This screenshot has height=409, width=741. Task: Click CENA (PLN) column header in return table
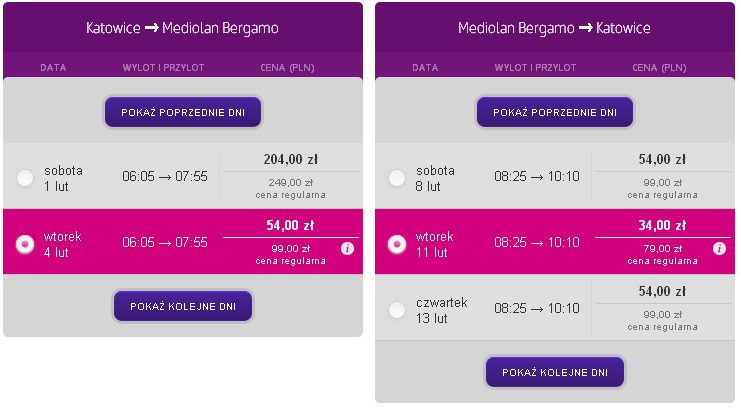coord(659,68)
